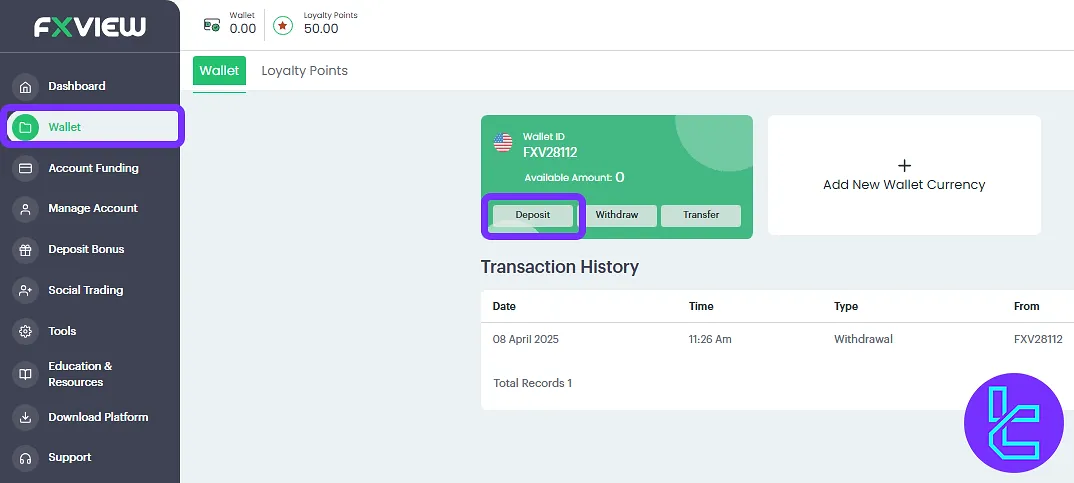
Task: Click the Time column header
Action: pos(701,306)
